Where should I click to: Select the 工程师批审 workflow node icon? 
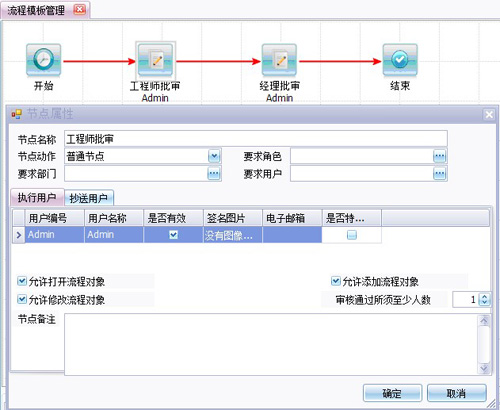coord(155,60)
